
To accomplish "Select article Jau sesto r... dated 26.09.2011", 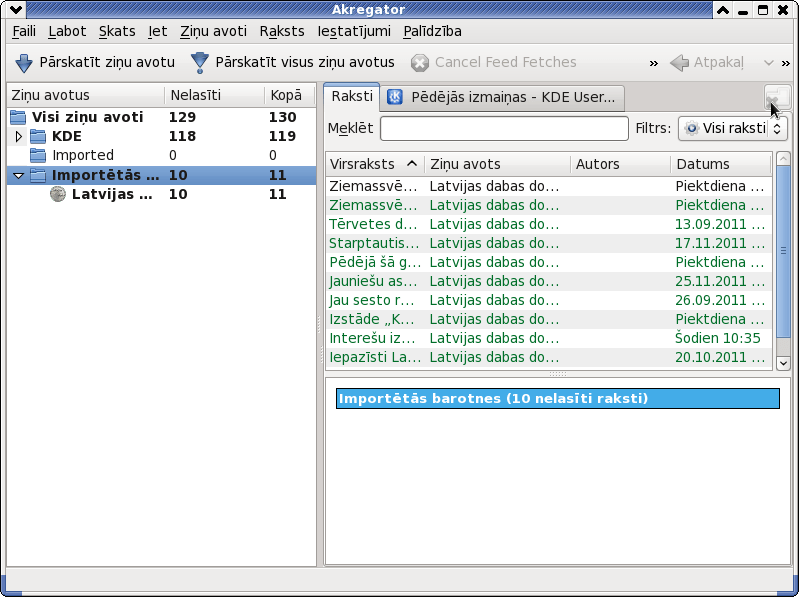I will (x=549, y=301).
